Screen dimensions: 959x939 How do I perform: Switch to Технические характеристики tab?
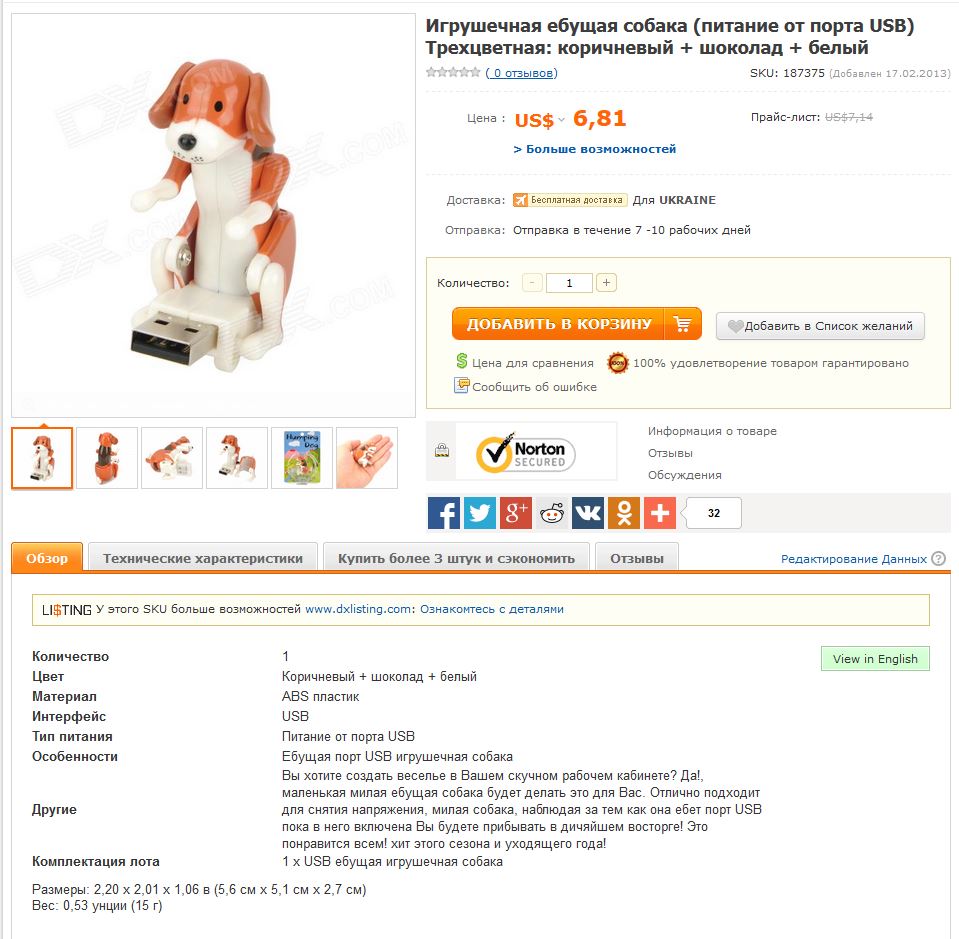203,557
